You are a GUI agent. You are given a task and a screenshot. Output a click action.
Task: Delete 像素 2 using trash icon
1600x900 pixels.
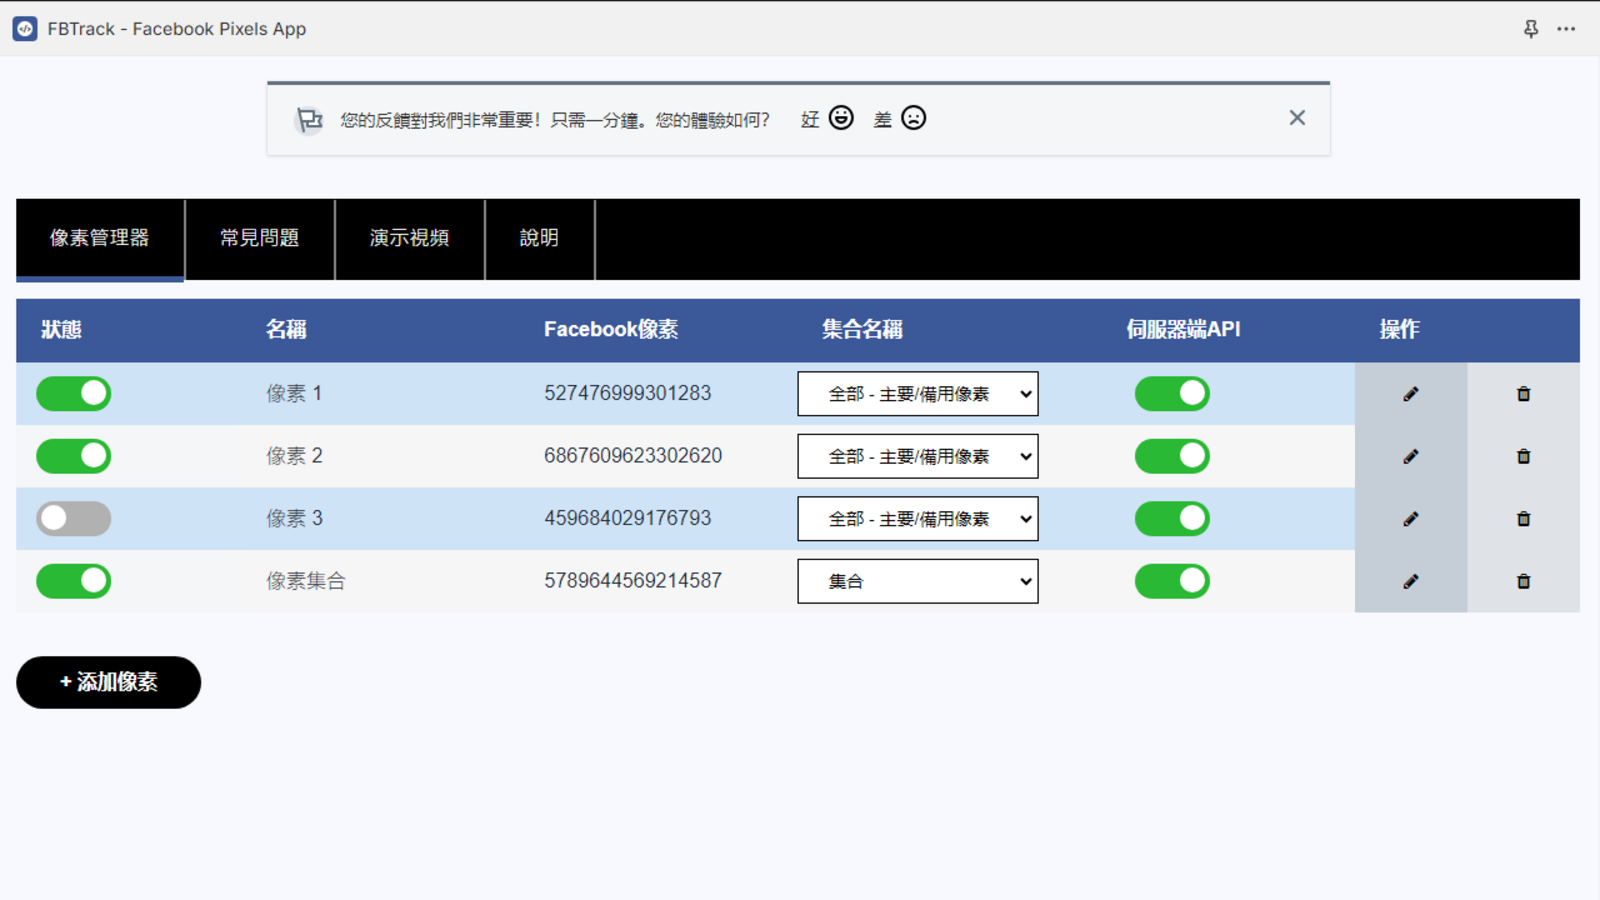[1523, 456]
